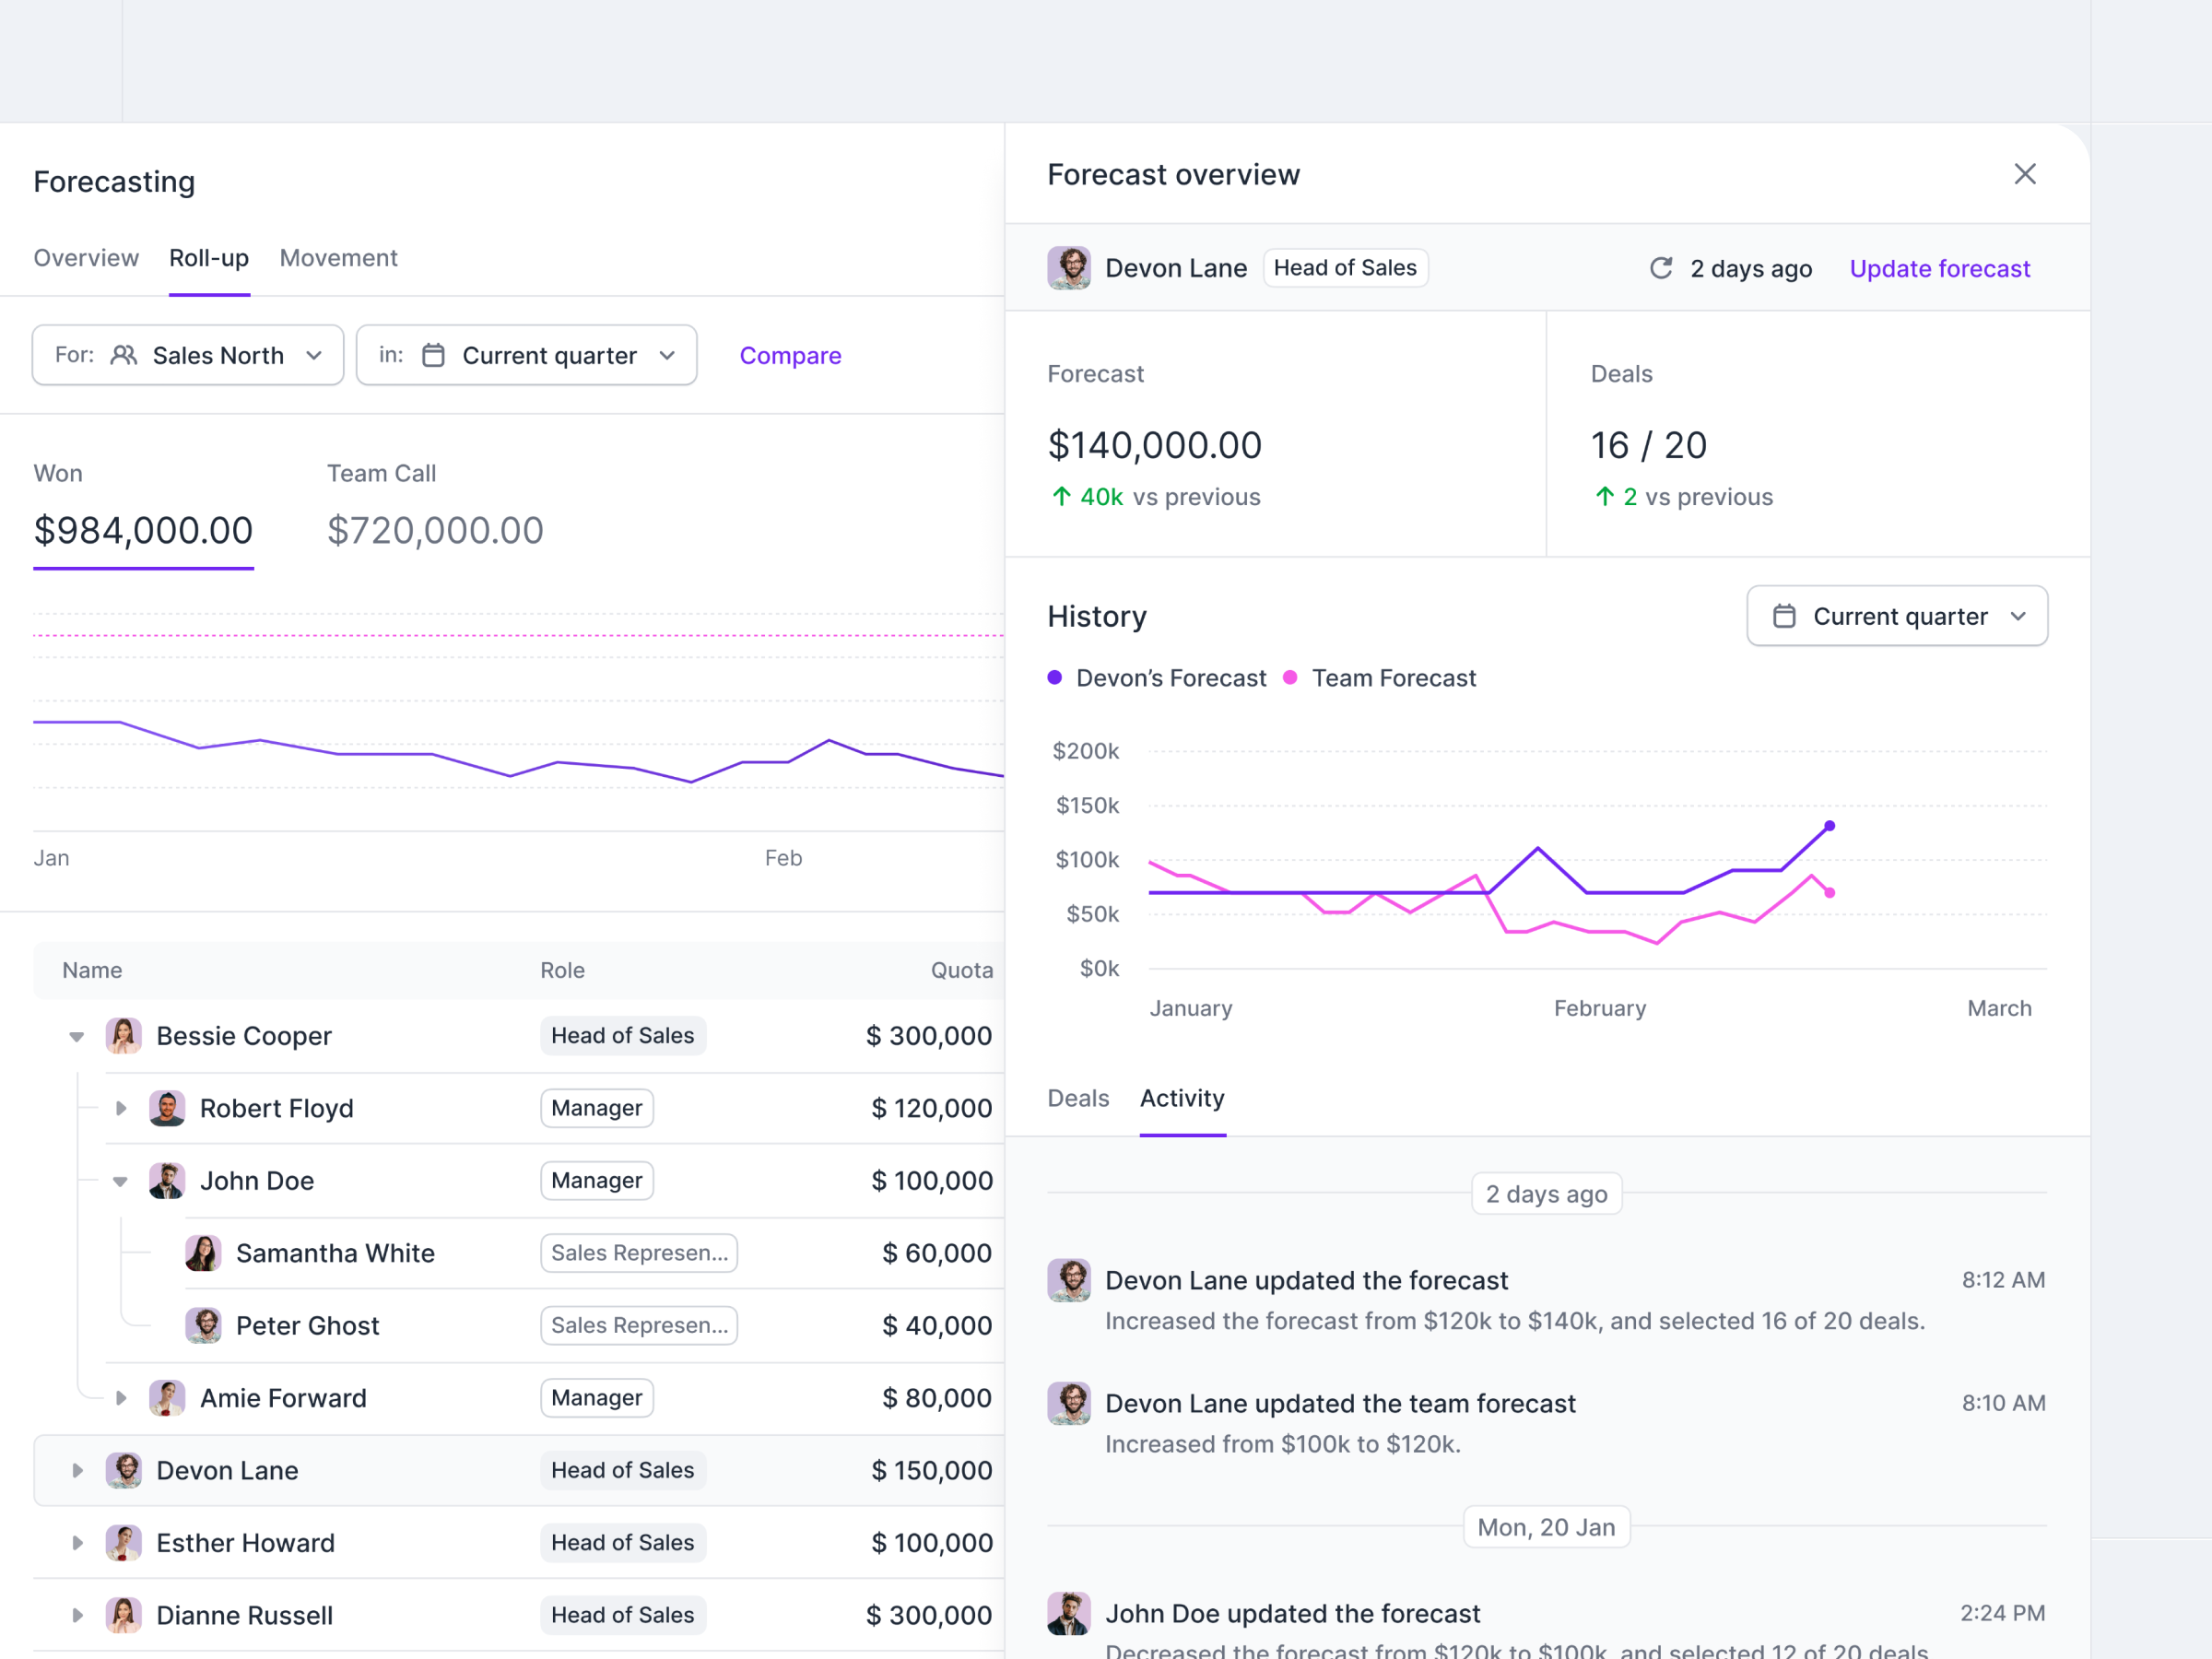
Task: Click the refresh icon beside 2 days ago
Action: pyautogui.click(x=1660, y=268)
